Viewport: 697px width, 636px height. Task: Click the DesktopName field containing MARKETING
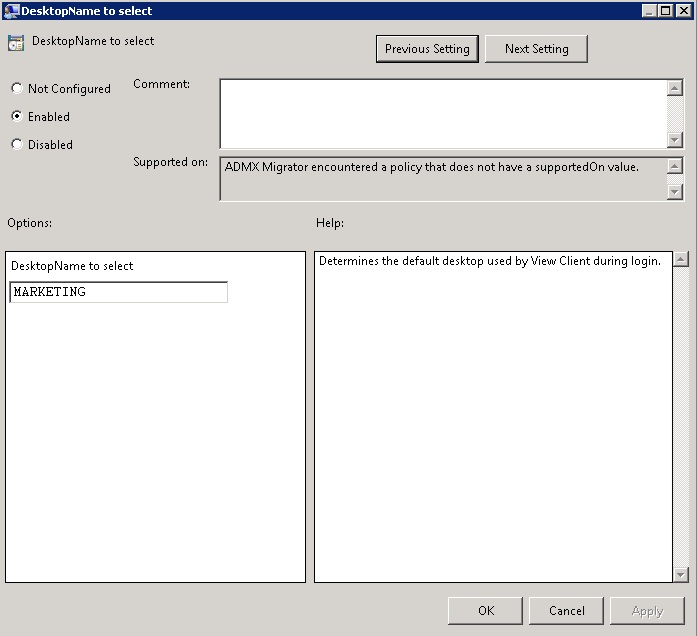(118, 292)
